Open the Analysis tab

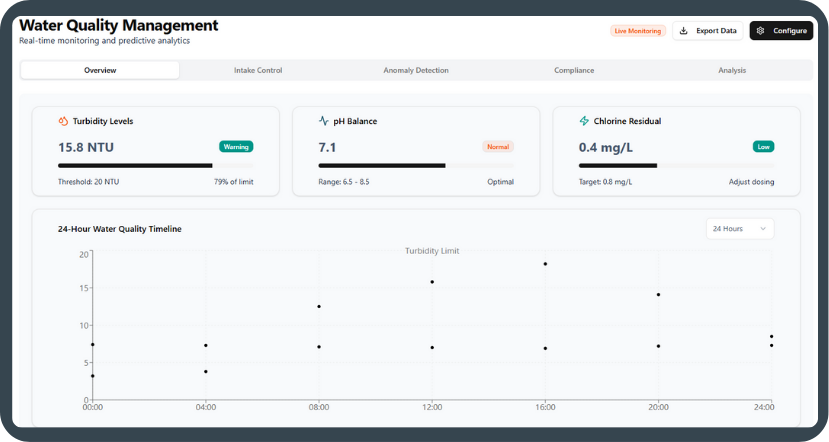pyautogui.click(x=732, y=70)
